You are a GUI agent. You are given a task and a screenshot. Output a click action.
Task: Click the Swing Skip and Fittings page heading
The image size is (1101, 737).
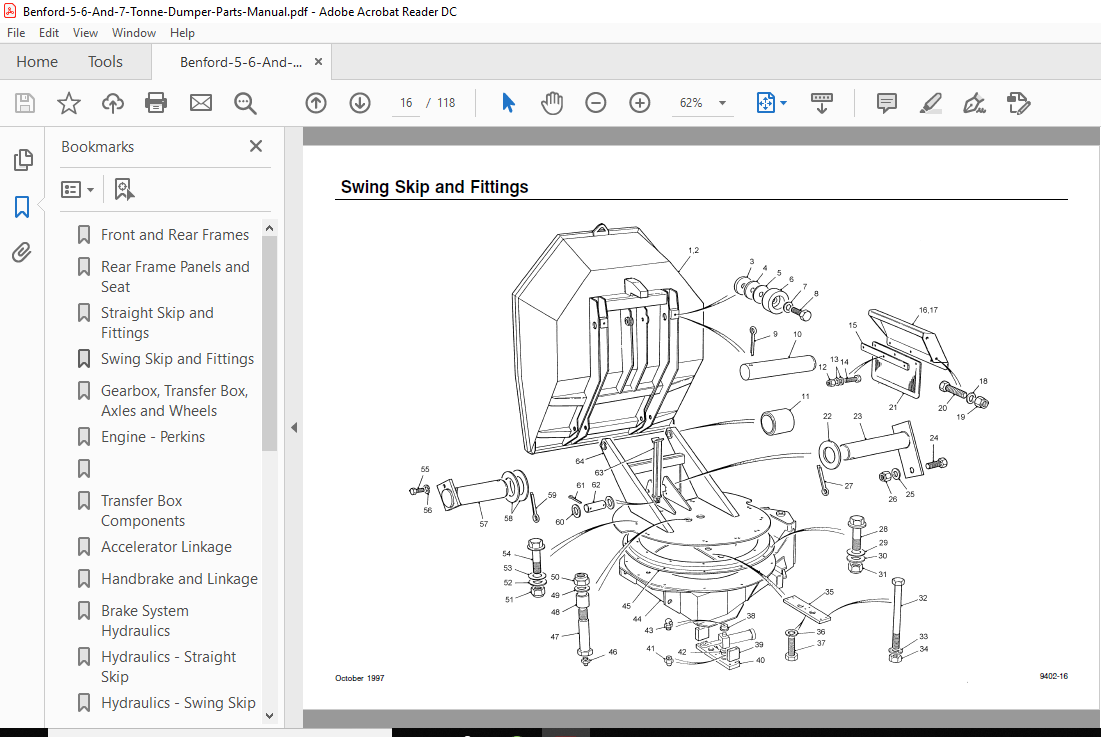434,187
